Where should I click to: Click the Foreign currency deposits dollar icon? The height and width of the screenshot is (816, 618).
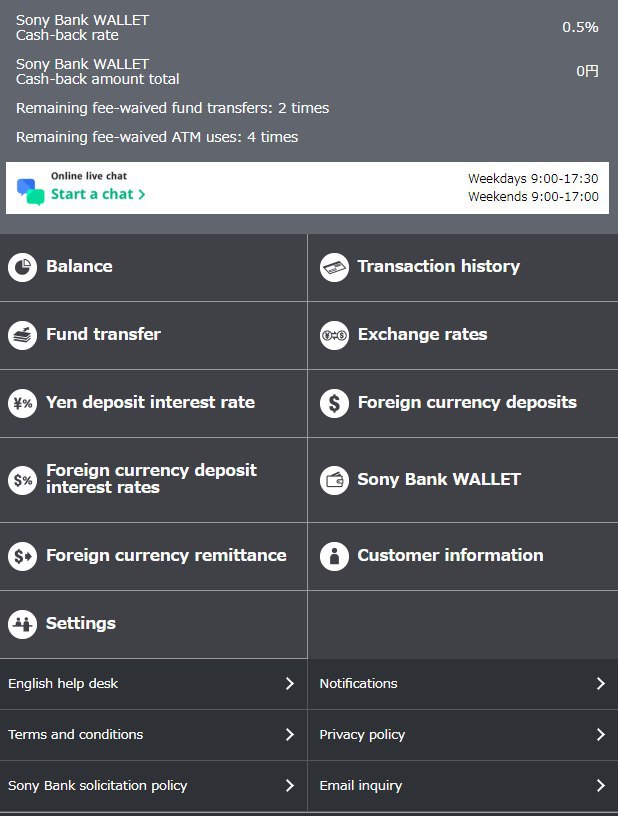point(334,403)
